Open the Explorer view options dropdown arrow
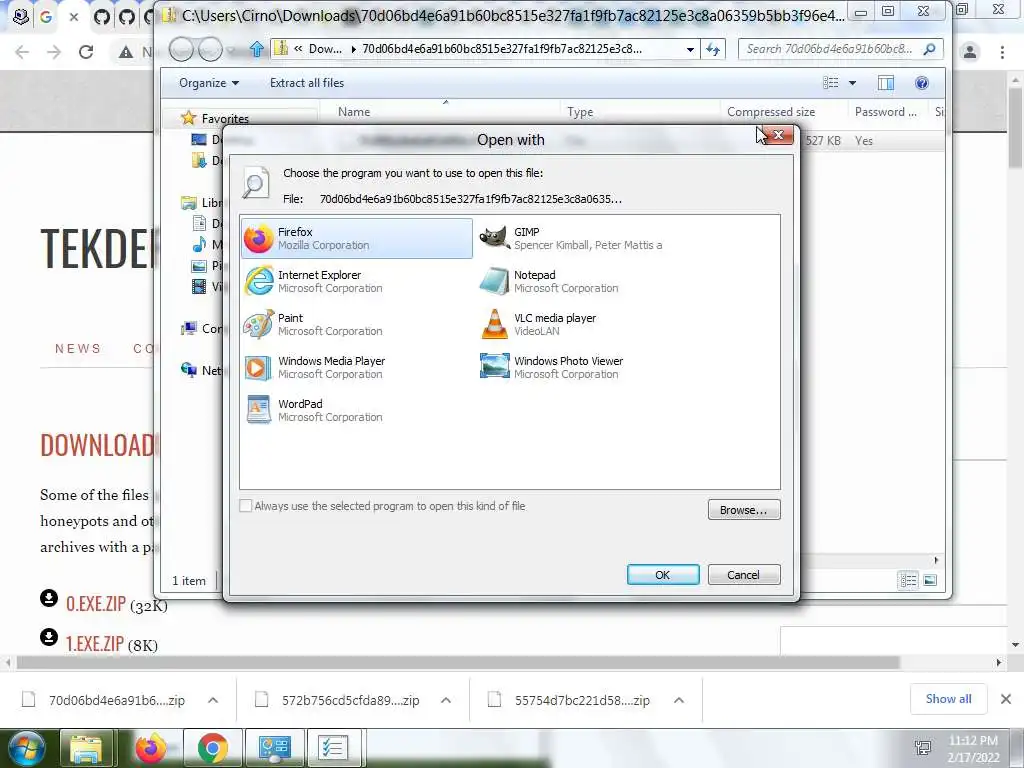This screenshot has width=1024, height=768. coord(852,83)
